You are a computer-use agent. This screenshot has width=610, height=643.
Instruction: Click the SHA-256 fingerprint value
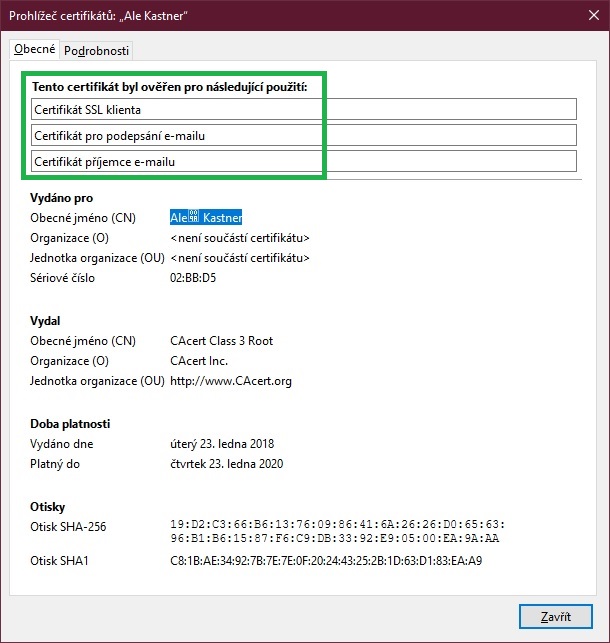click(338, 531)
